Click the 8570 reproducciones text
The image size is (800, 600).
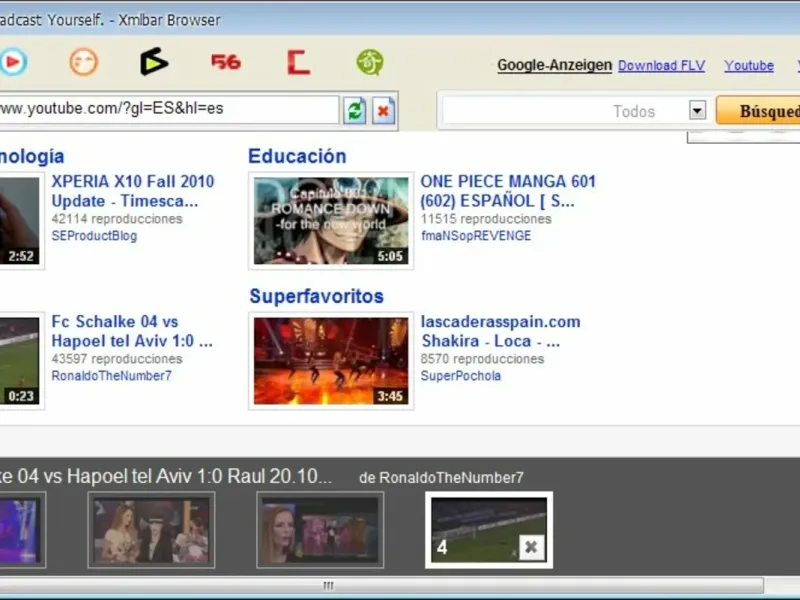coord(482,359)
